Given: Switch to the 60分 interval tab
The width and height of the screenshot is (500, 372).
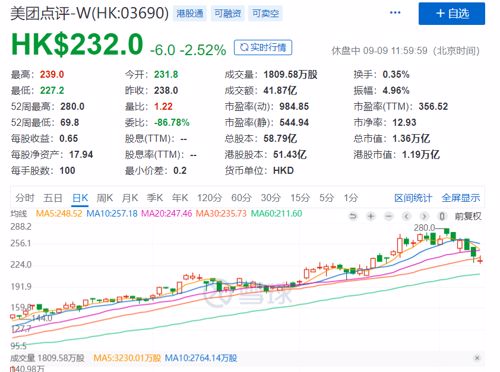Looking at the screenshot, I should point(241,198).
